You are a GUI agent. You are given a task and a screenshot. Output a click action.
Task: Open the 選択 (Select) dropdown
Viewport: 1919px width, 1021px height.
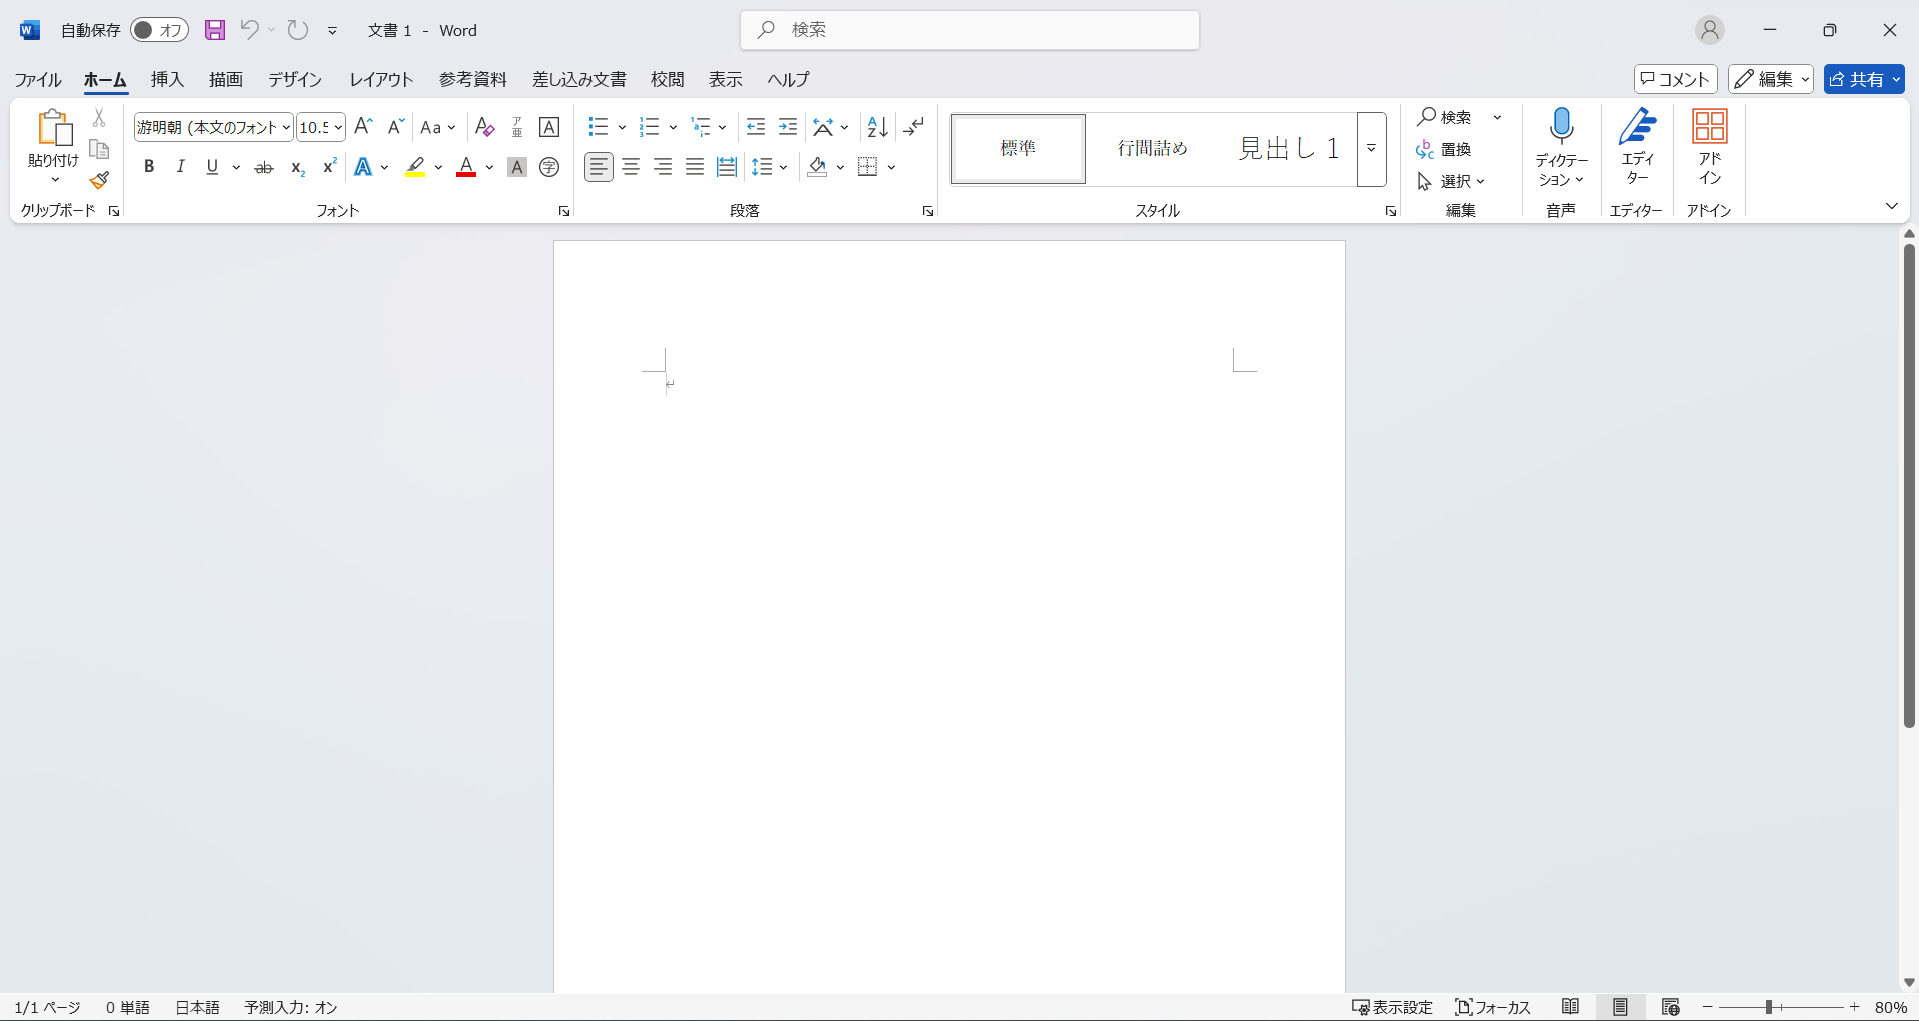click(x=1452, y=181)
